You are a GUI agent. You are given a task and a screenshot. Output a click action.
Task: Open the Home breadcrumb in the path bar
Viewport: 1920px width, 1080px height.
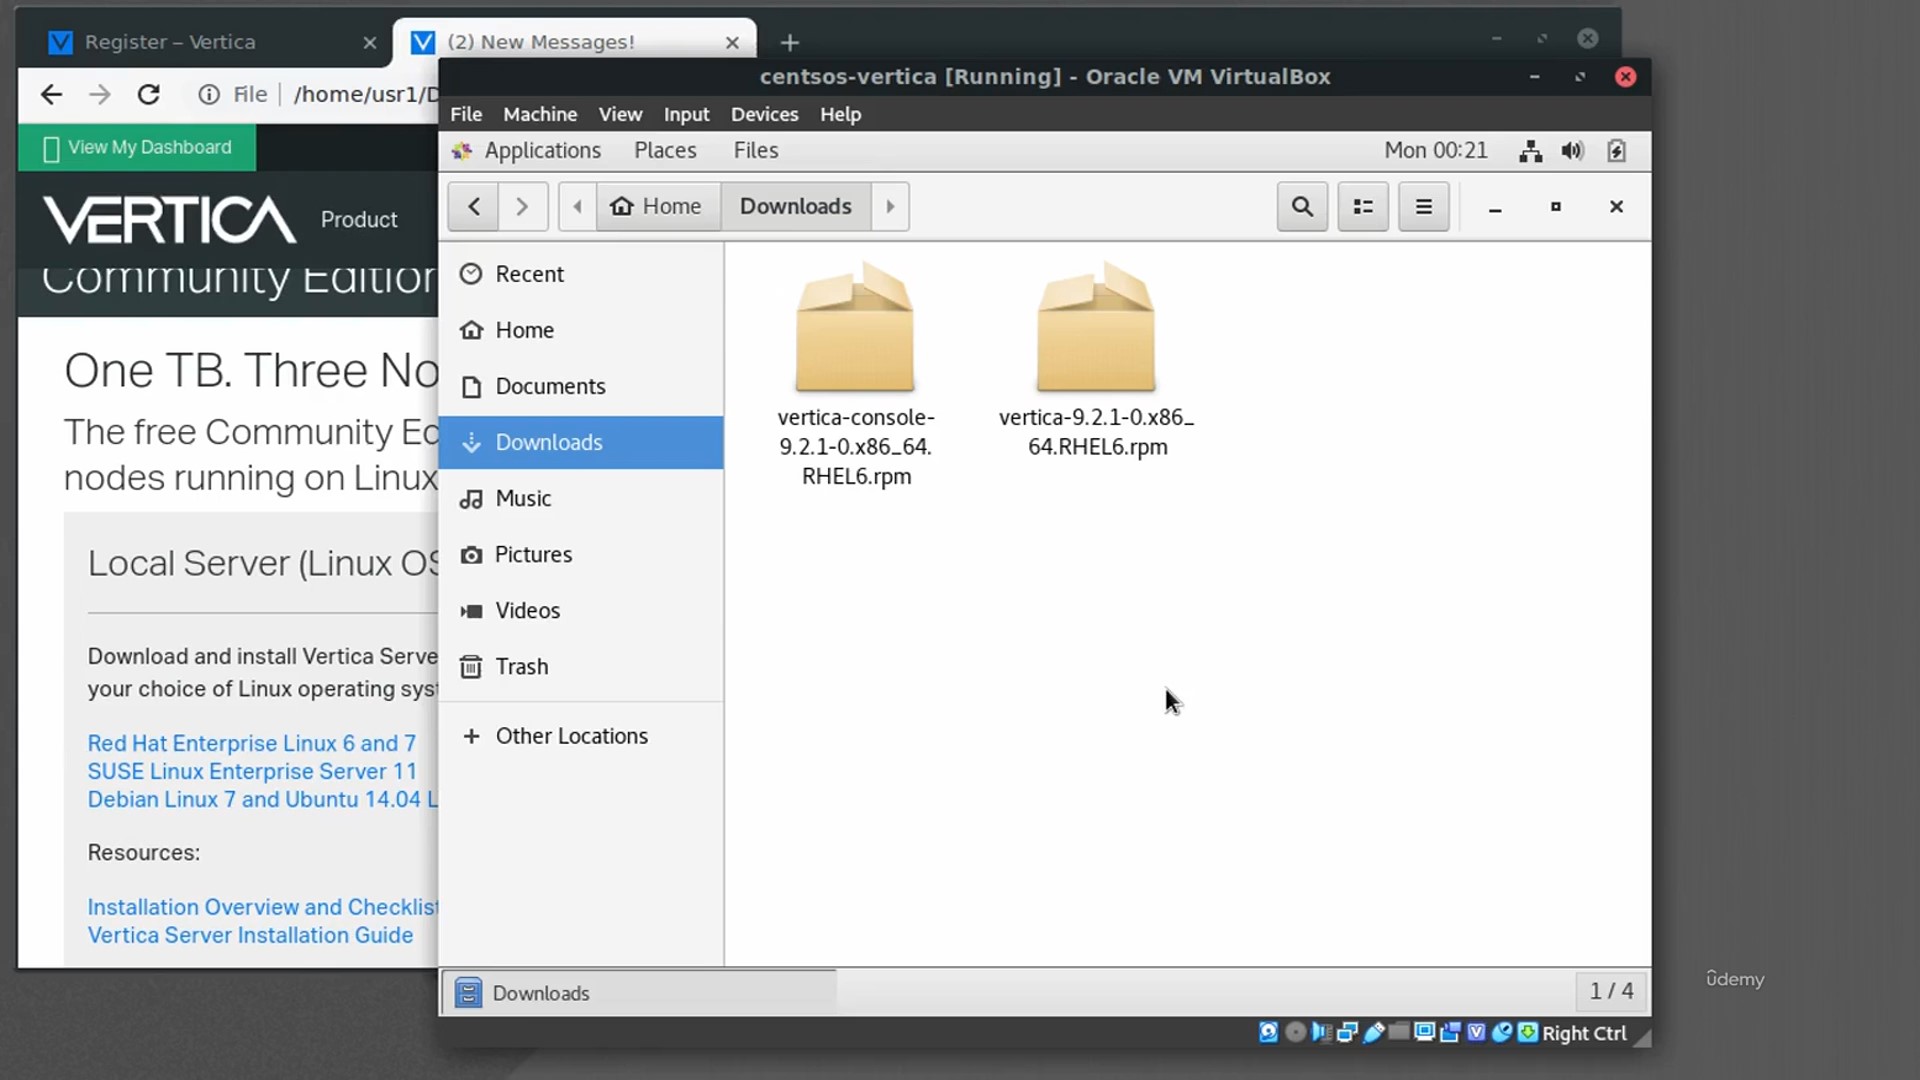coord(658,206)
